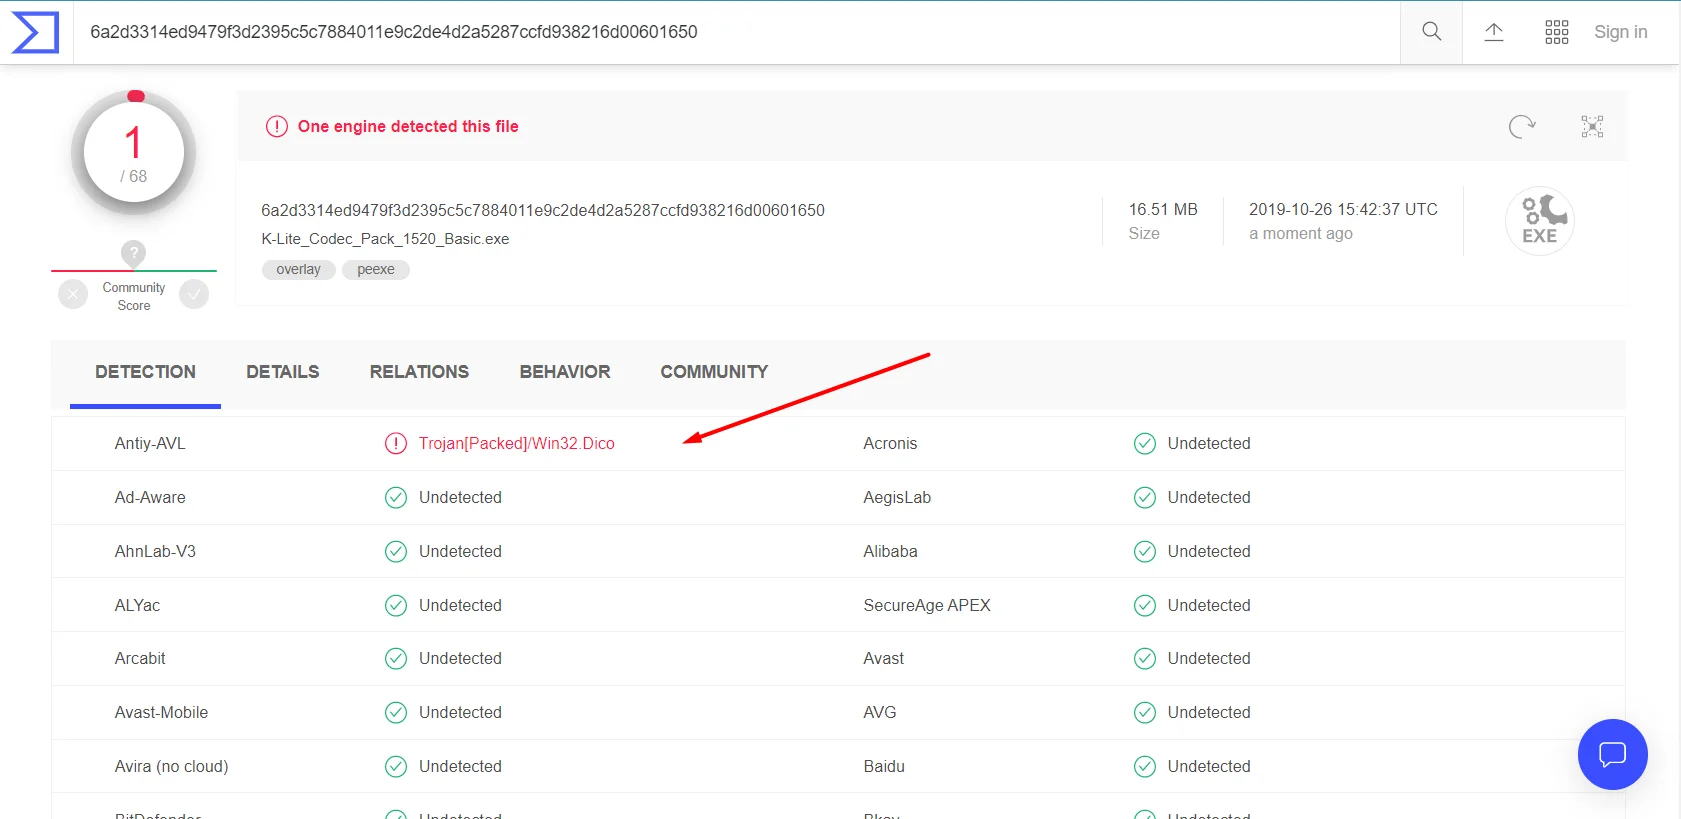Click the overlay tag
The height and width of the screenshot is (819, 1681).
coord(298,270)
